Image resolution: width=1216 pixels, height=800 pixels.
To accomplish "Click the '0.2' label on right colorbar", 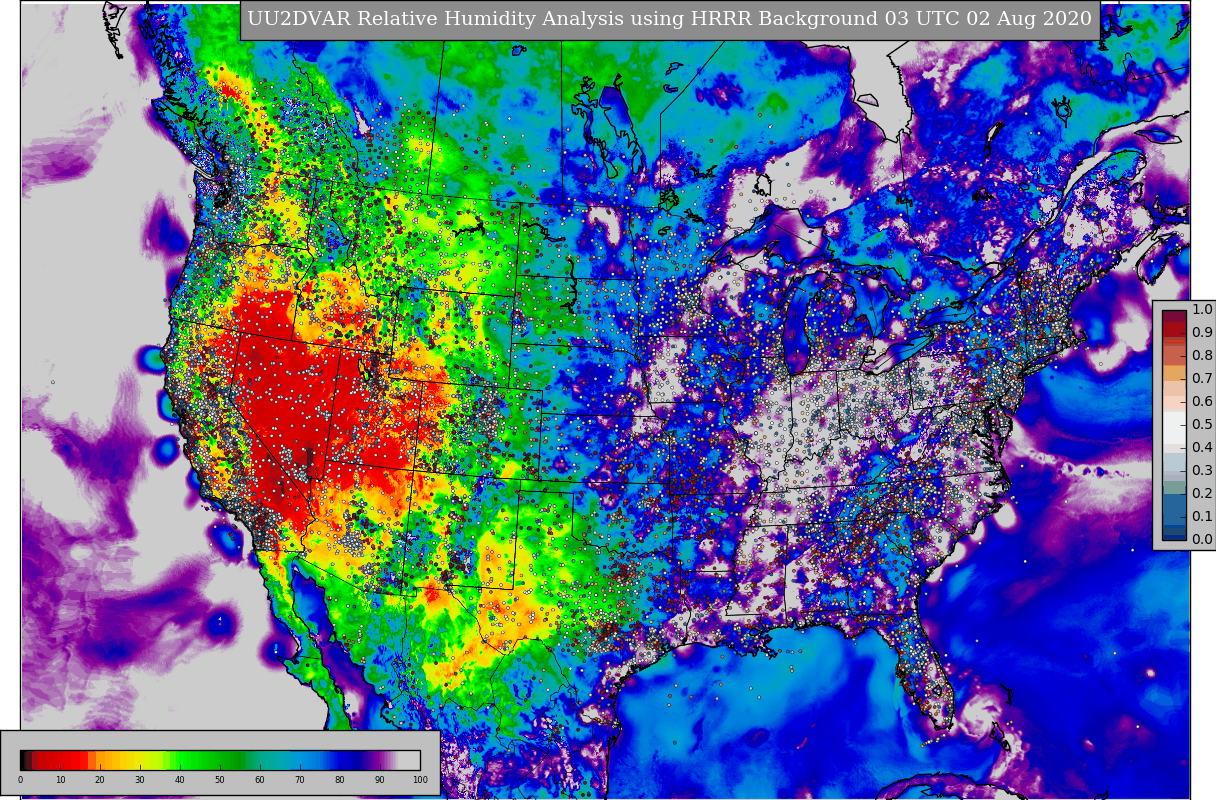I will pyautogui.click(x=1202, y=494).
